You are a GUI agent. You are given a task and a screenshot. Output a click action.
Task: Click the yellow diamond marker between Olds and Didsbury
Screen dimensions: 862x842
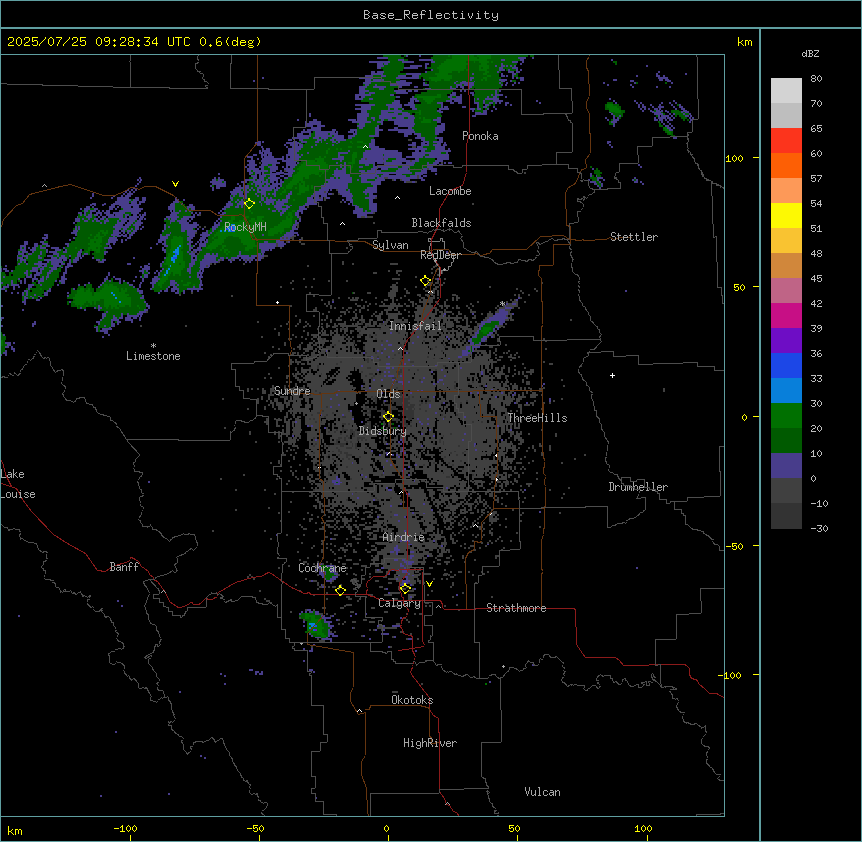click(x=388, y=416)
